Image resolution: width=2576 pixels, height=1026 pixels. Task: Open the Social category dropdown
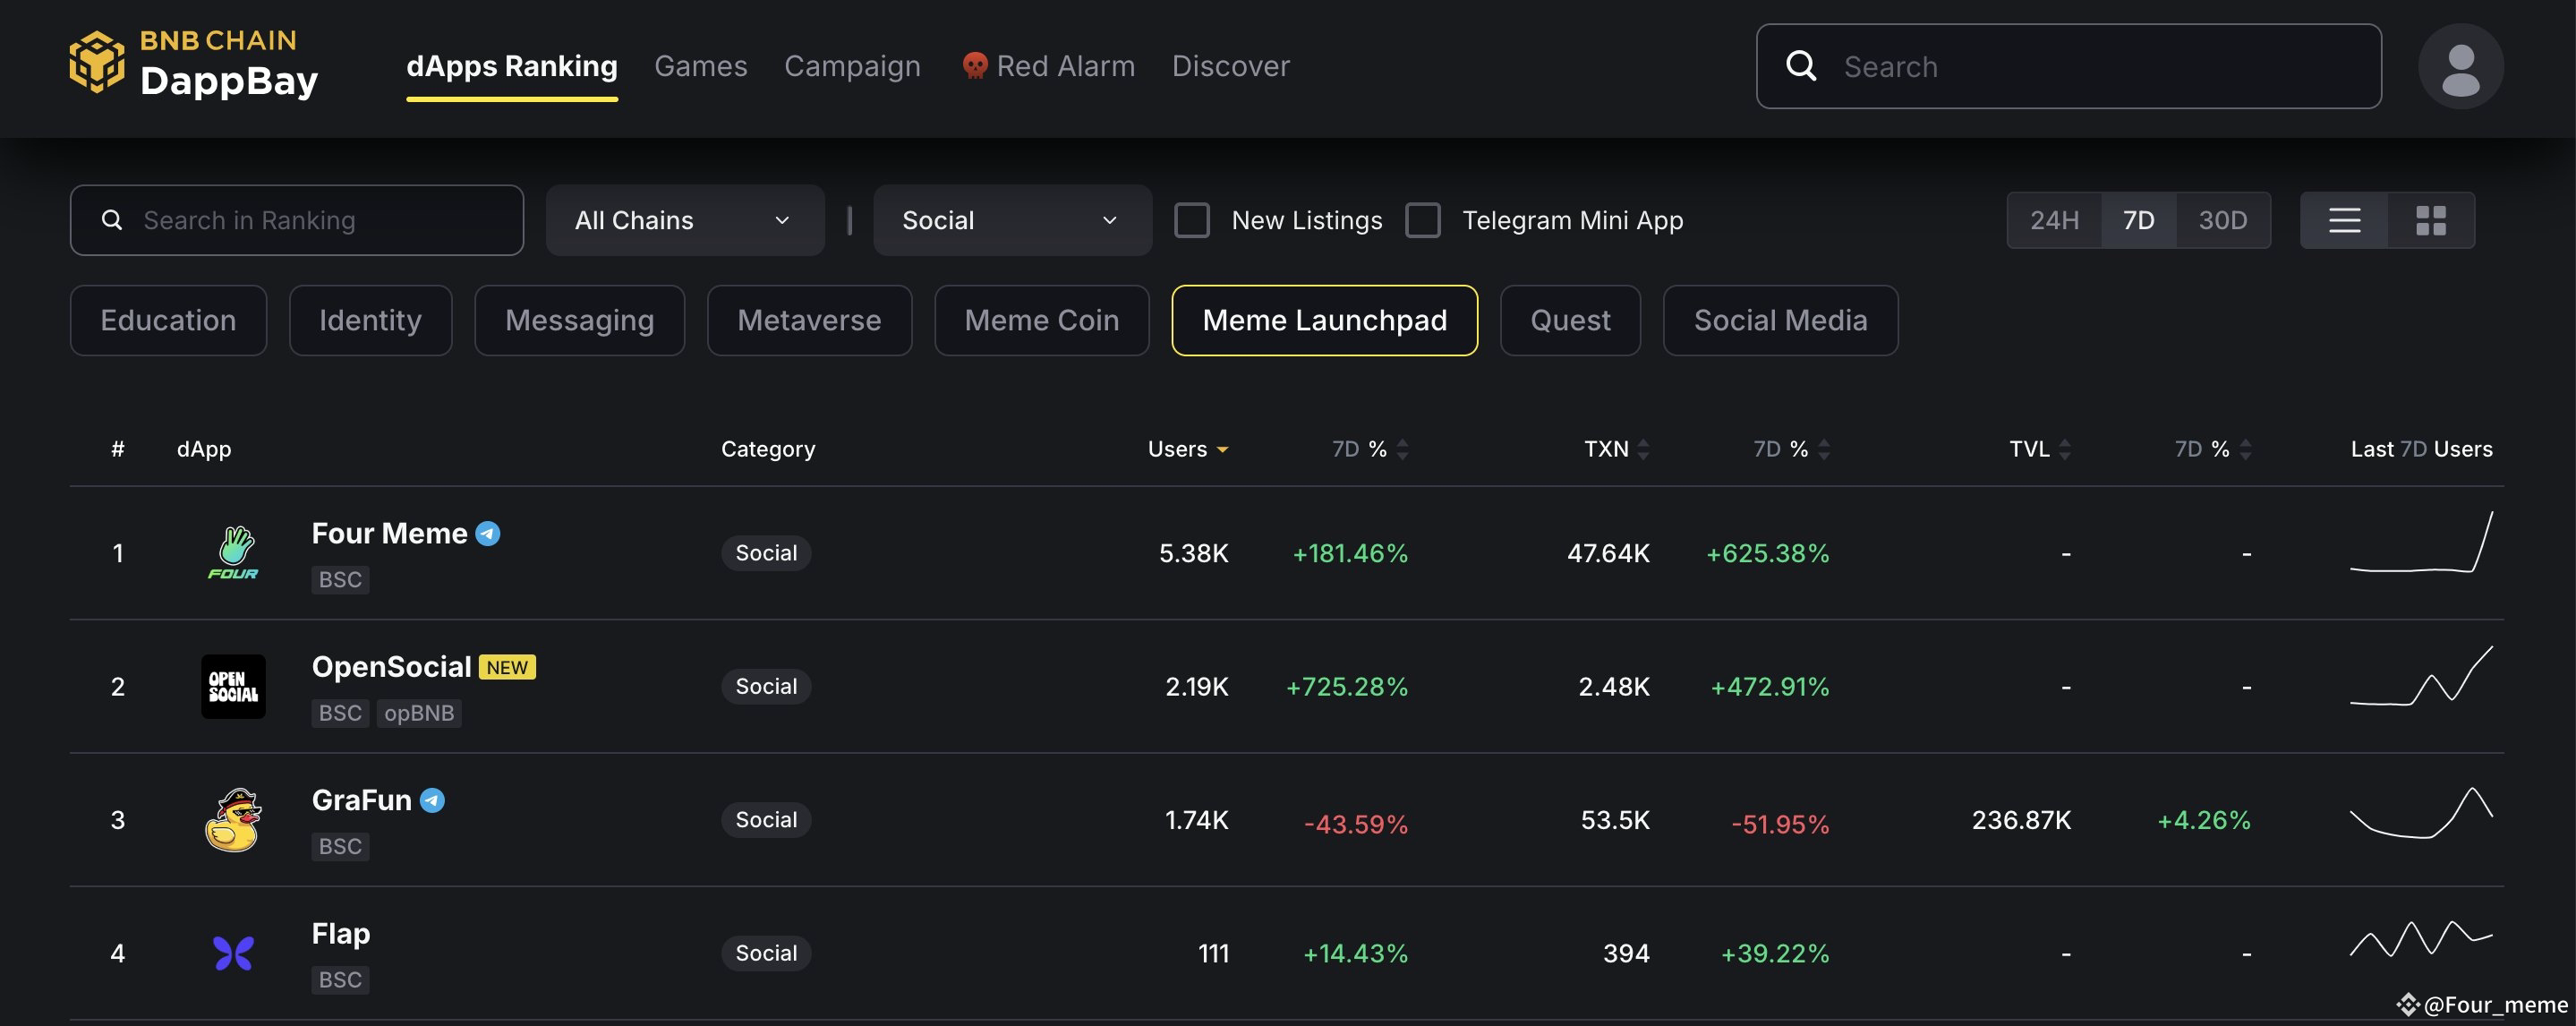click(1011, 220)
